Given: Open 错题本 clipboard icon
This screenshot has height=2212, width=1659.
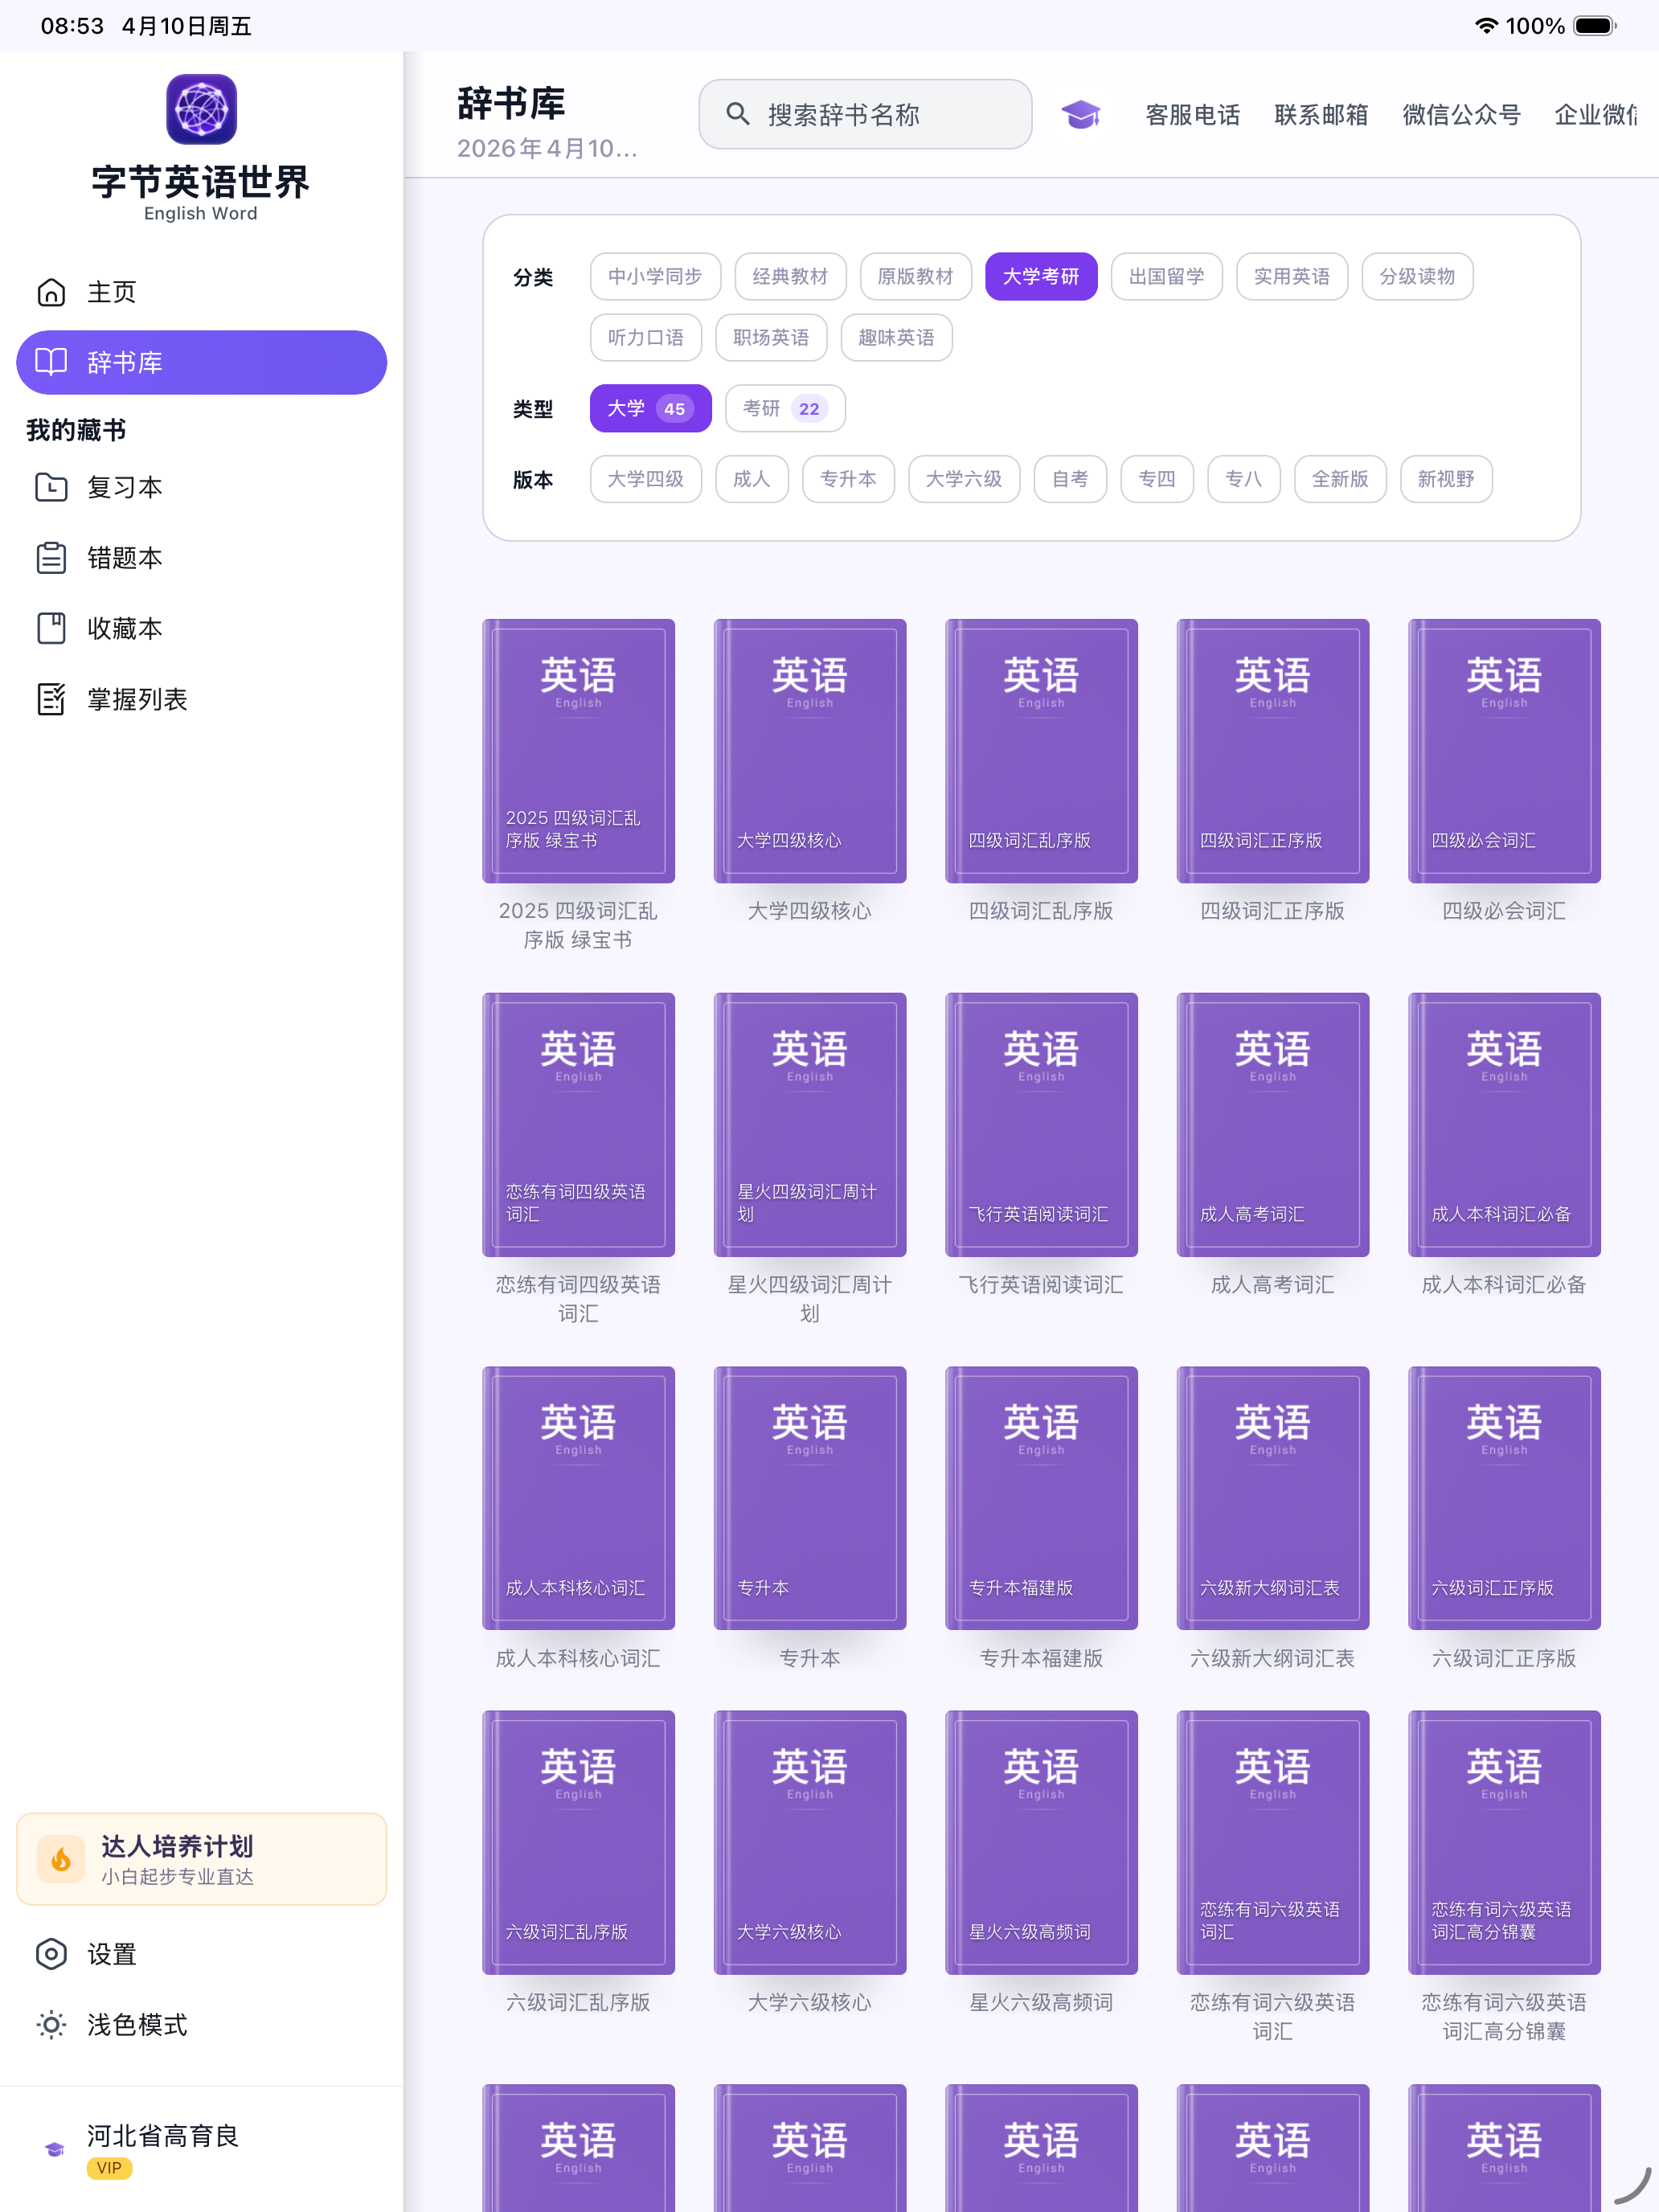Looking at the screenshot, I should point(51,558).
